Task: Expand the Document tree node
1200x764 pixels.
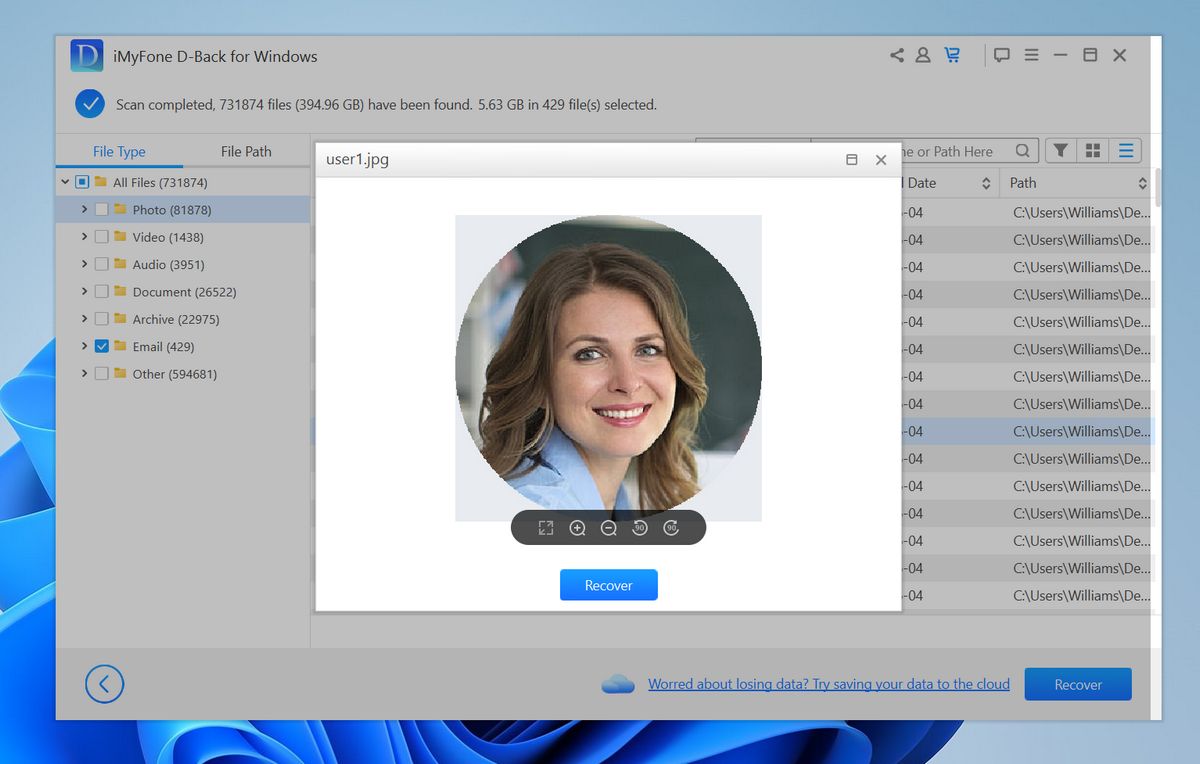Action: (84, 292)
